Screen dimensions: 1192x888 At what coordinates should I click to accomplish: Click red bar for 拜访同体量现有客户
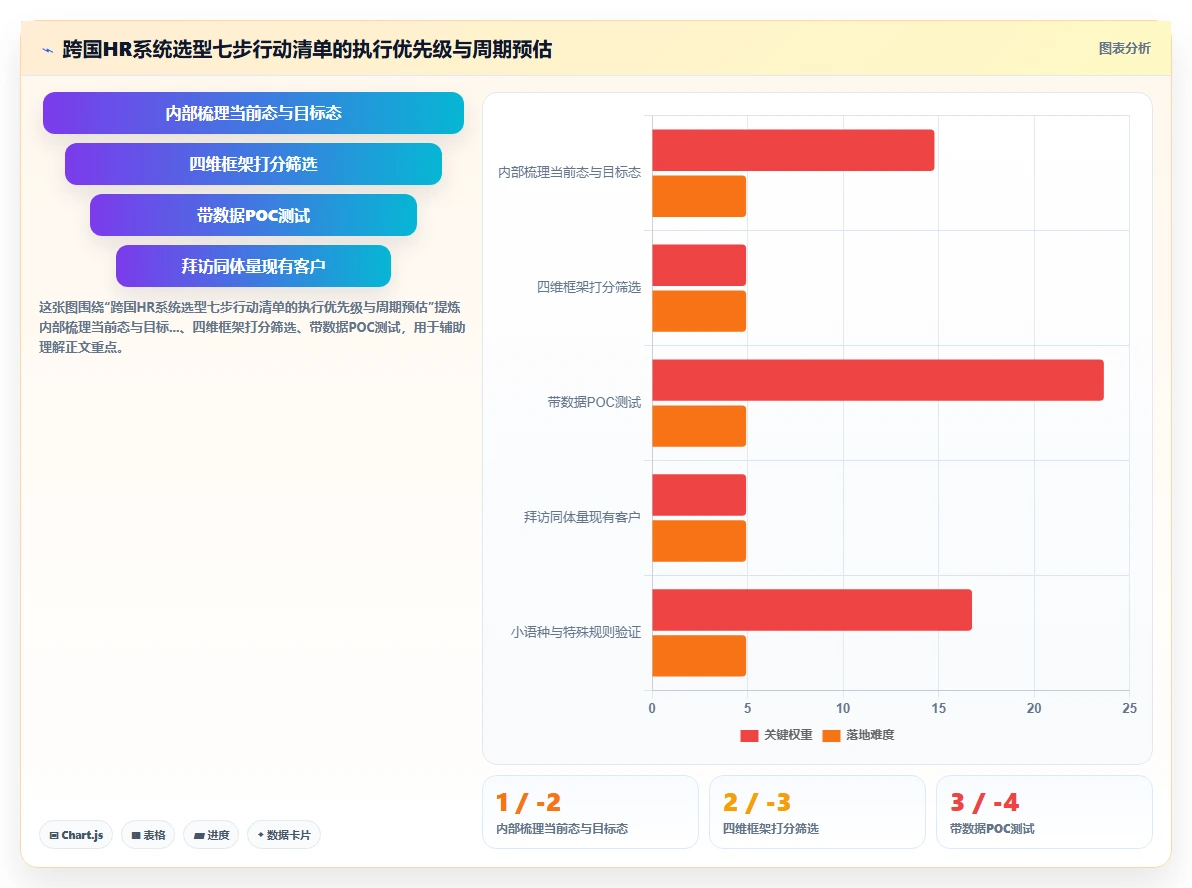tap(699, 495)
